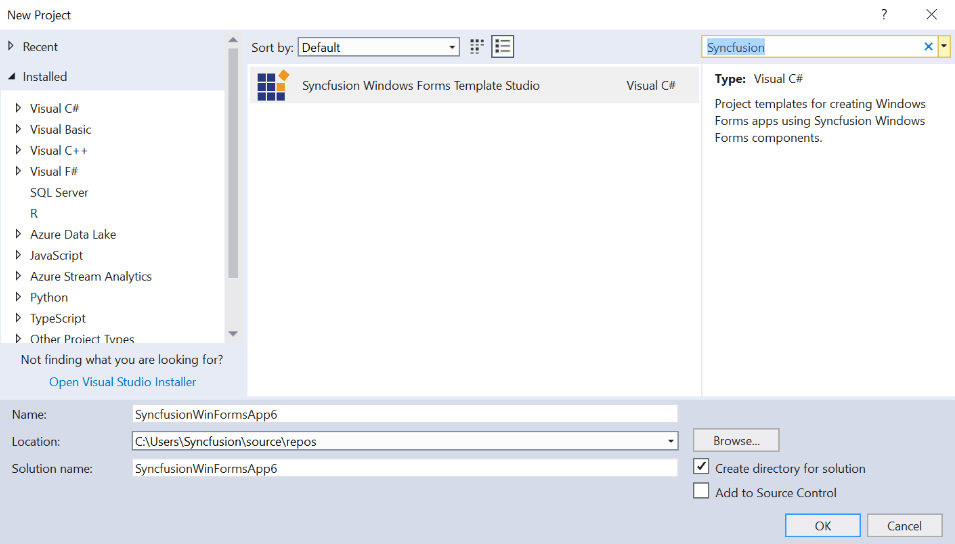Click the Browse... button
The image size is (955, 544).
[736, 440]
